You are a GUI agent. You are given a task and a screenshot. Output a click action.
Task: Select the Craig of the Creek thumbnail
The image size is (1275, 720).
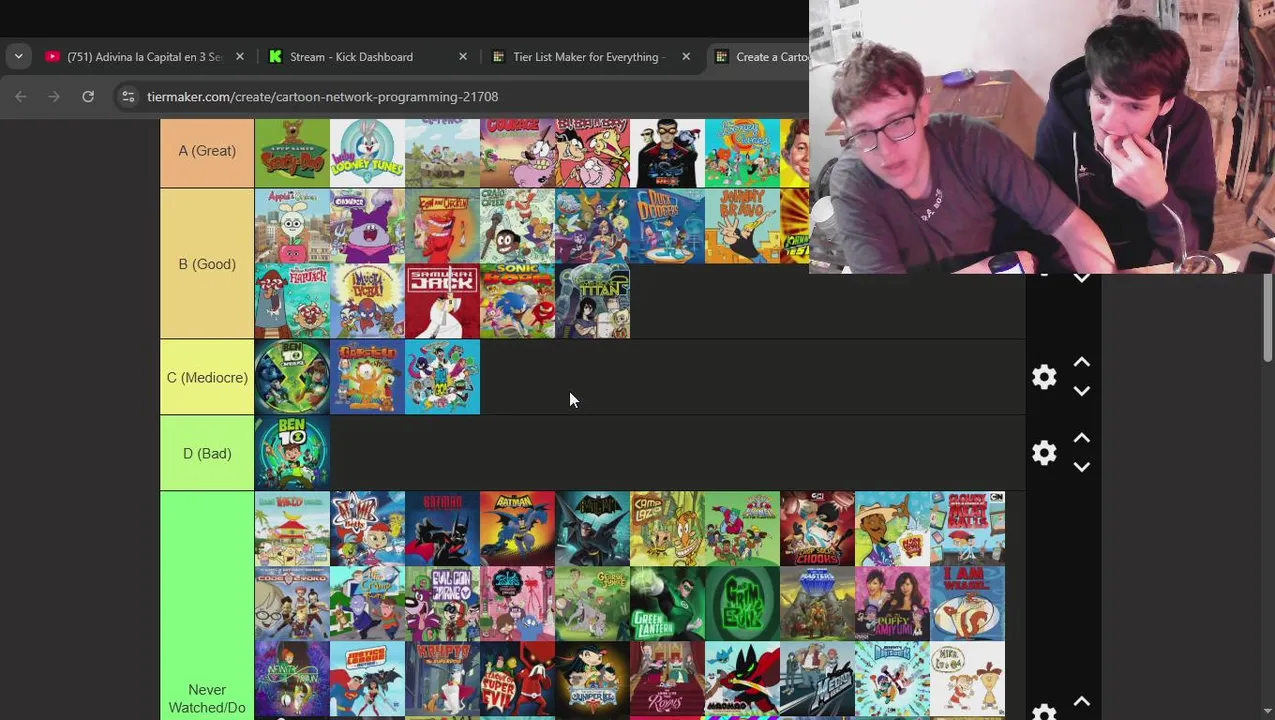coord(517,226)
